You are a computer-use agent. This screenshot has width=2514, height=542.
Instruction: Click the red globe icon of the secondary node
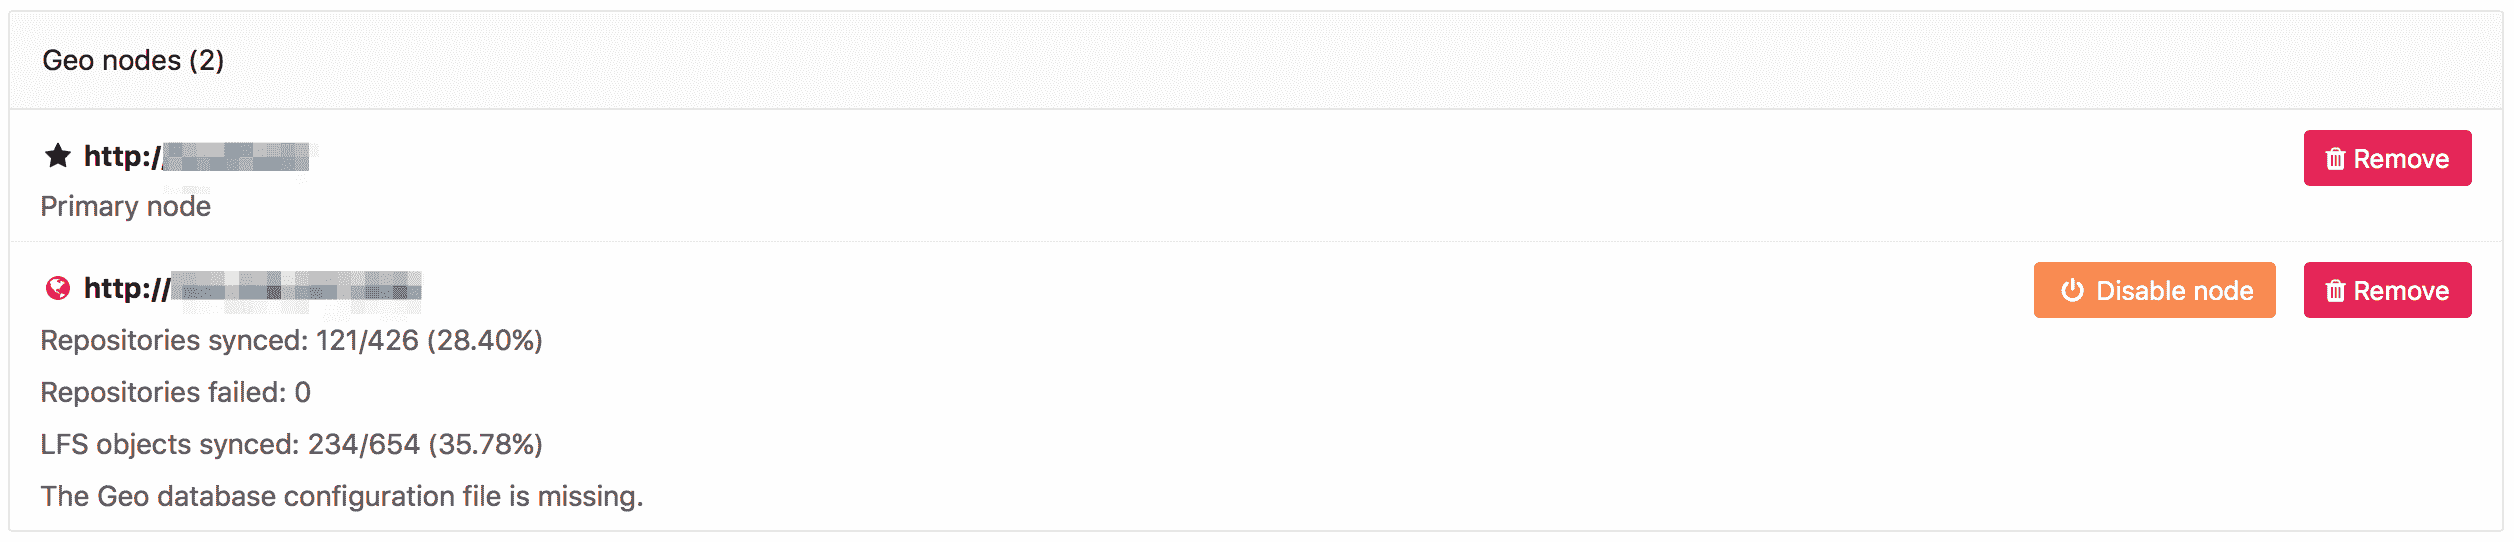pyautogui.click(x=58, y=289)
